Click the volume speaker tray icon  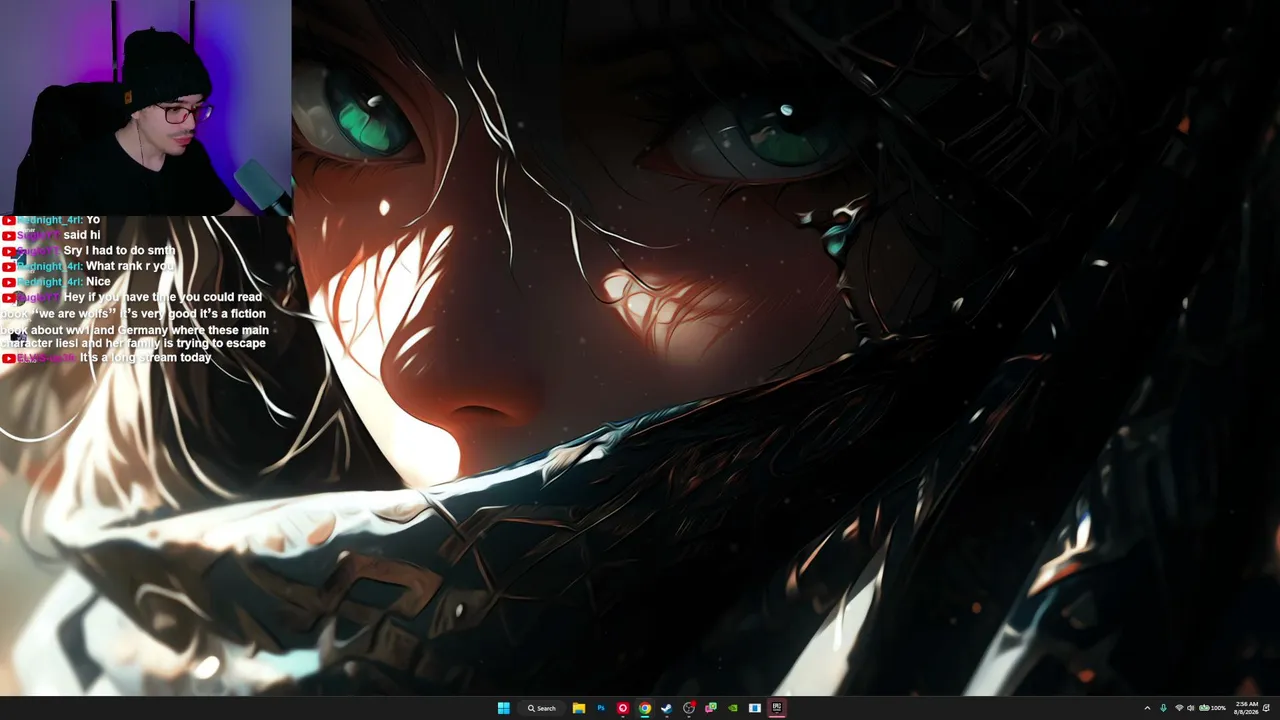pos(1190,708)
